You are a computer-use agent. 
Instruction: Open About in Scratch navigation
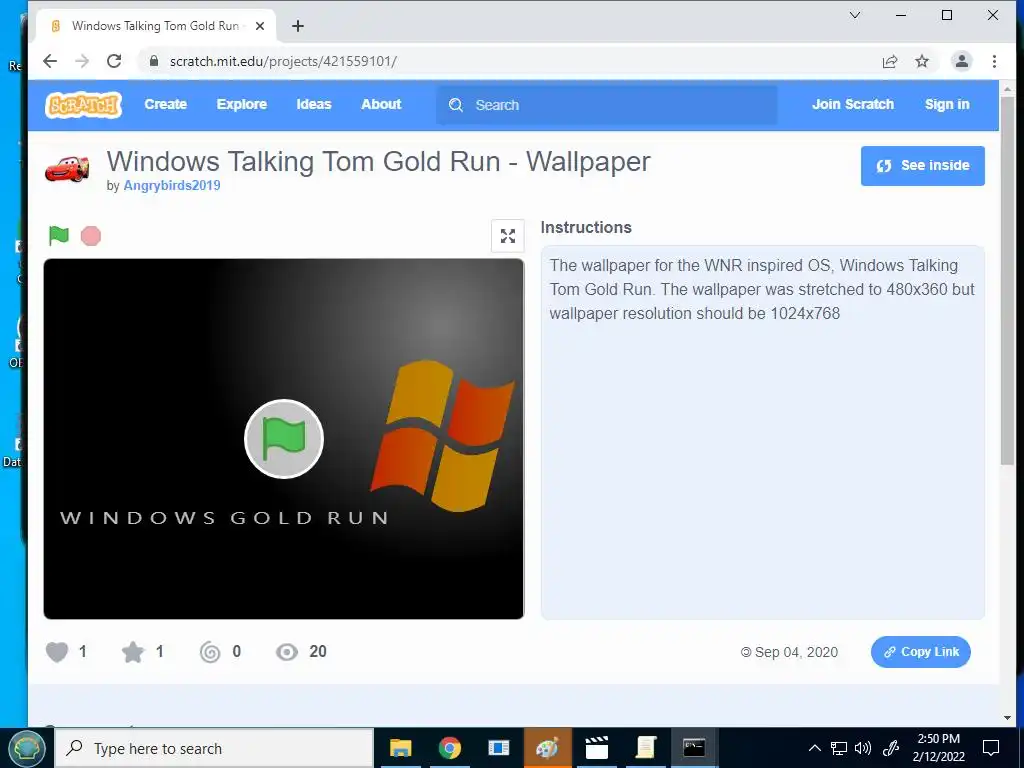(x=381, y=104)
